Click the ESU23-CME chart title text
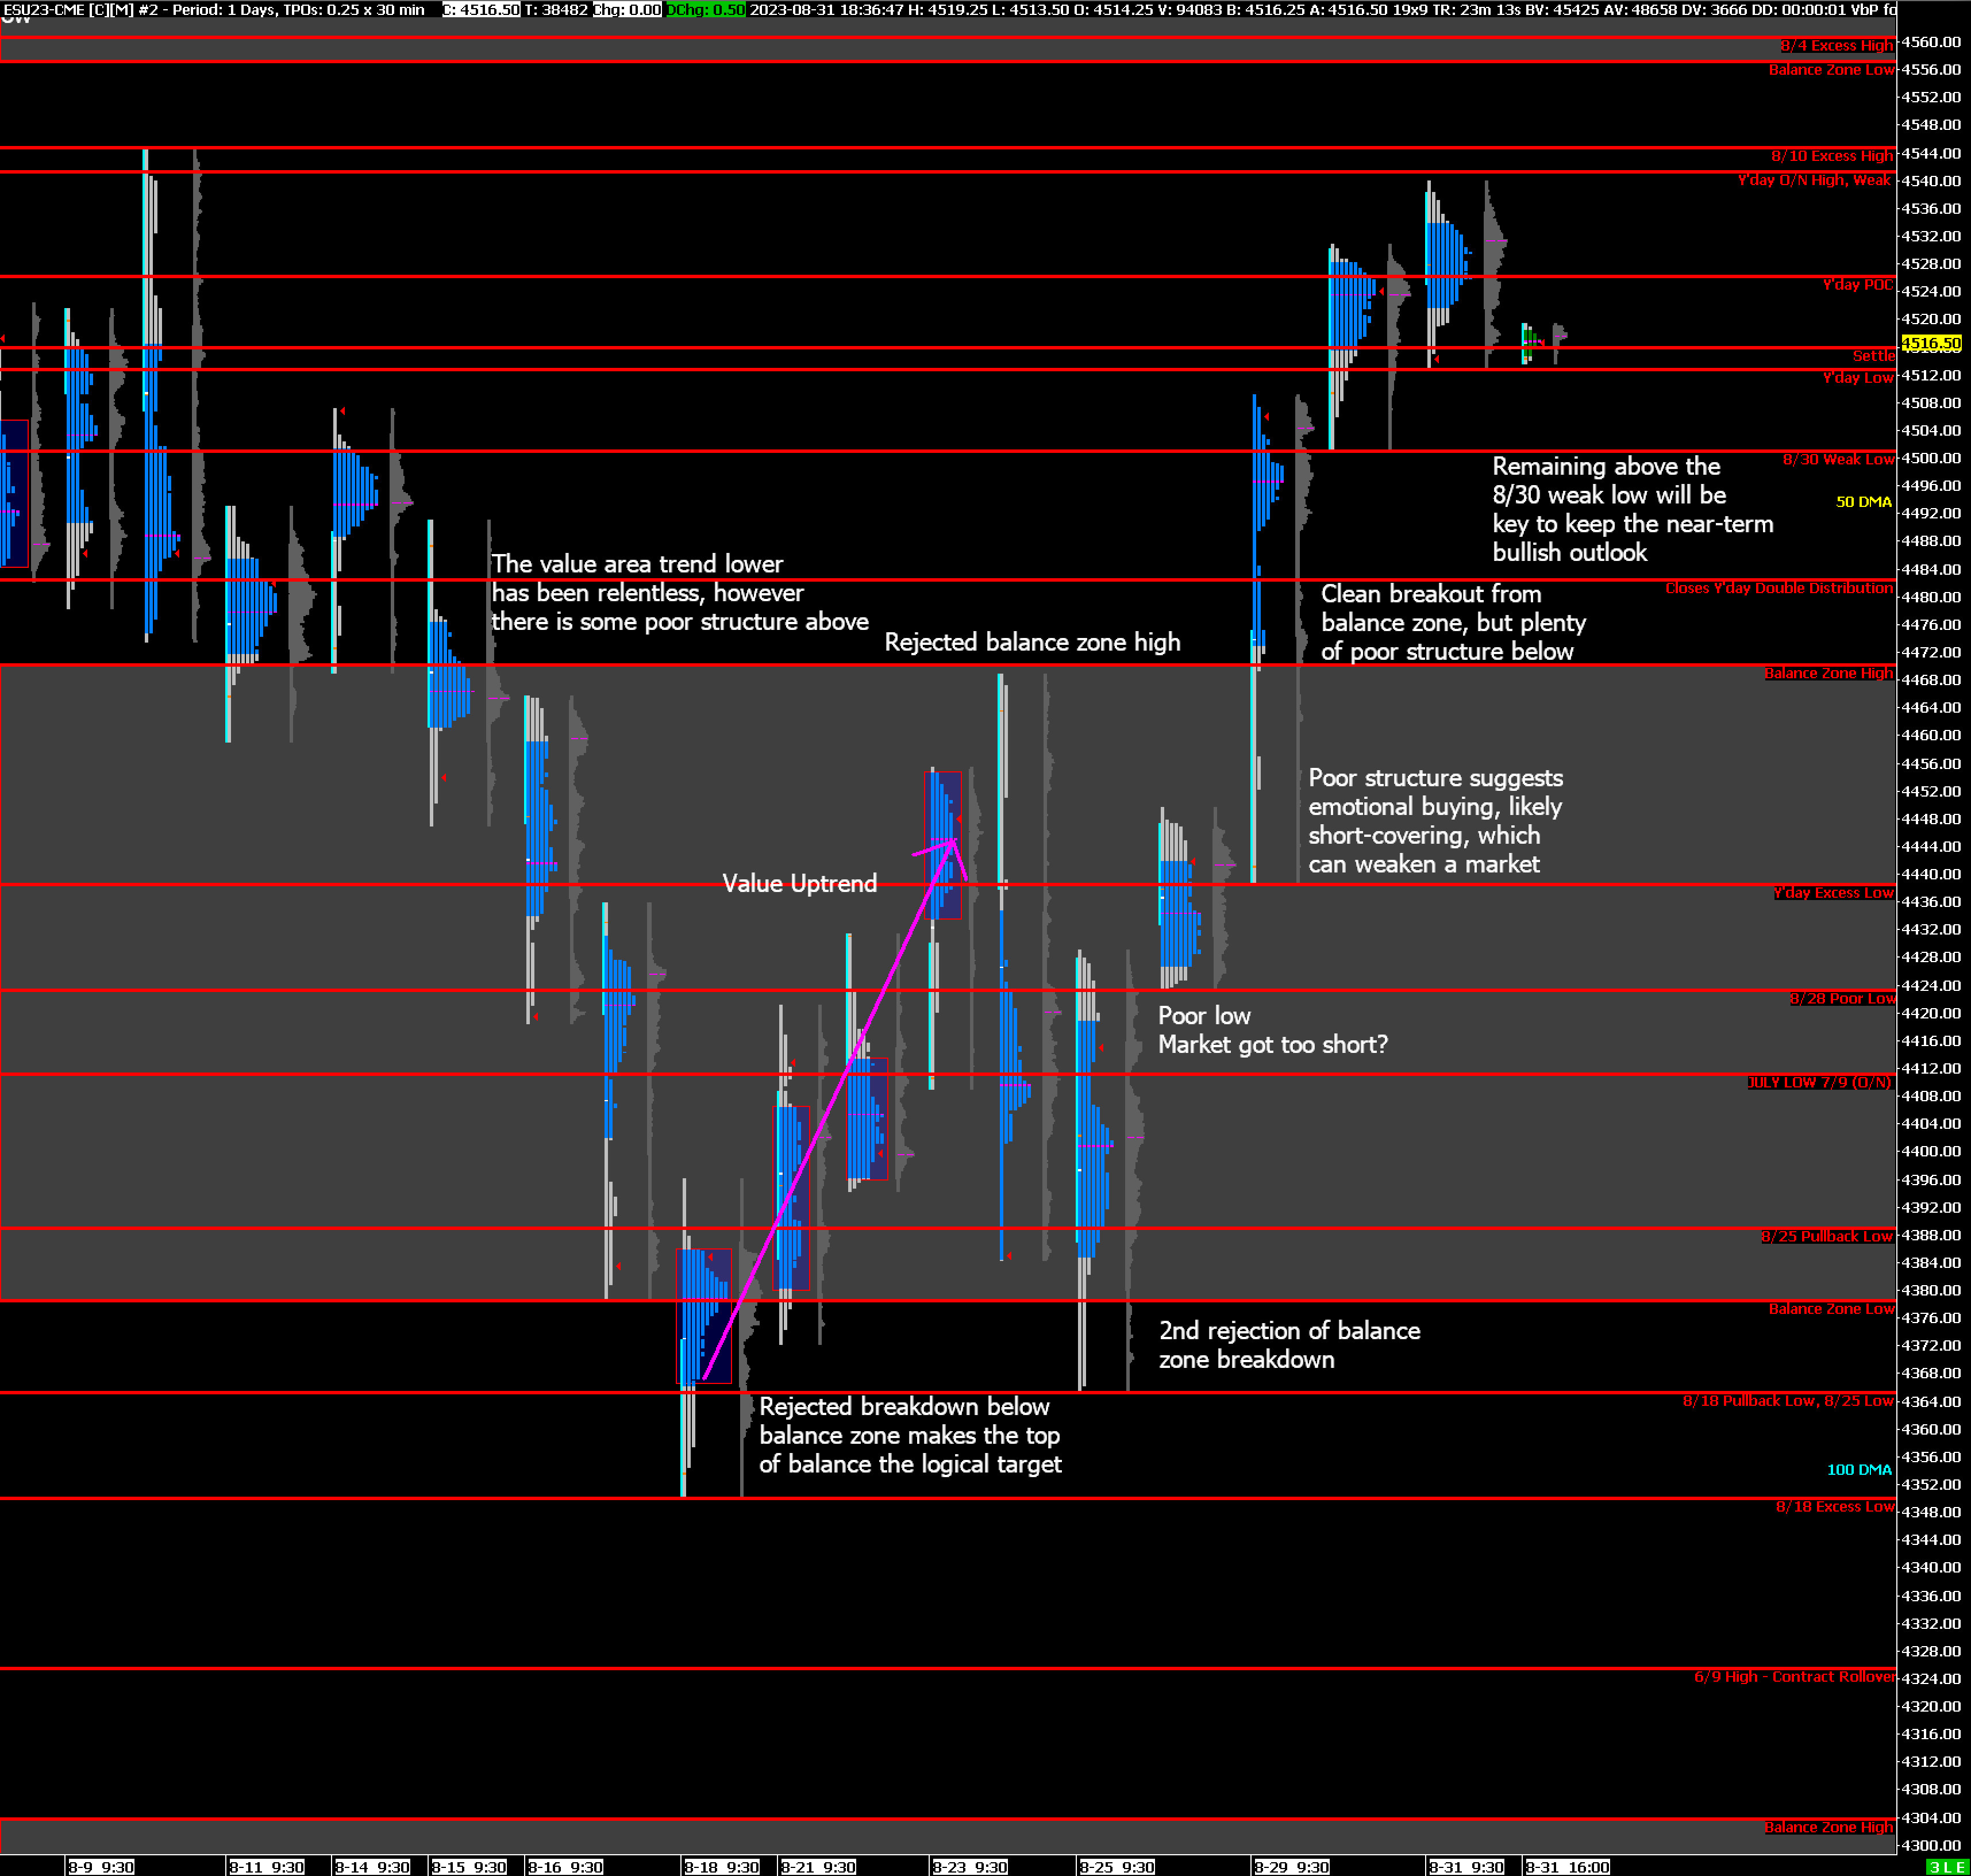The height and width of the screenshot is (1876, 1971). [x=43, y=9]
